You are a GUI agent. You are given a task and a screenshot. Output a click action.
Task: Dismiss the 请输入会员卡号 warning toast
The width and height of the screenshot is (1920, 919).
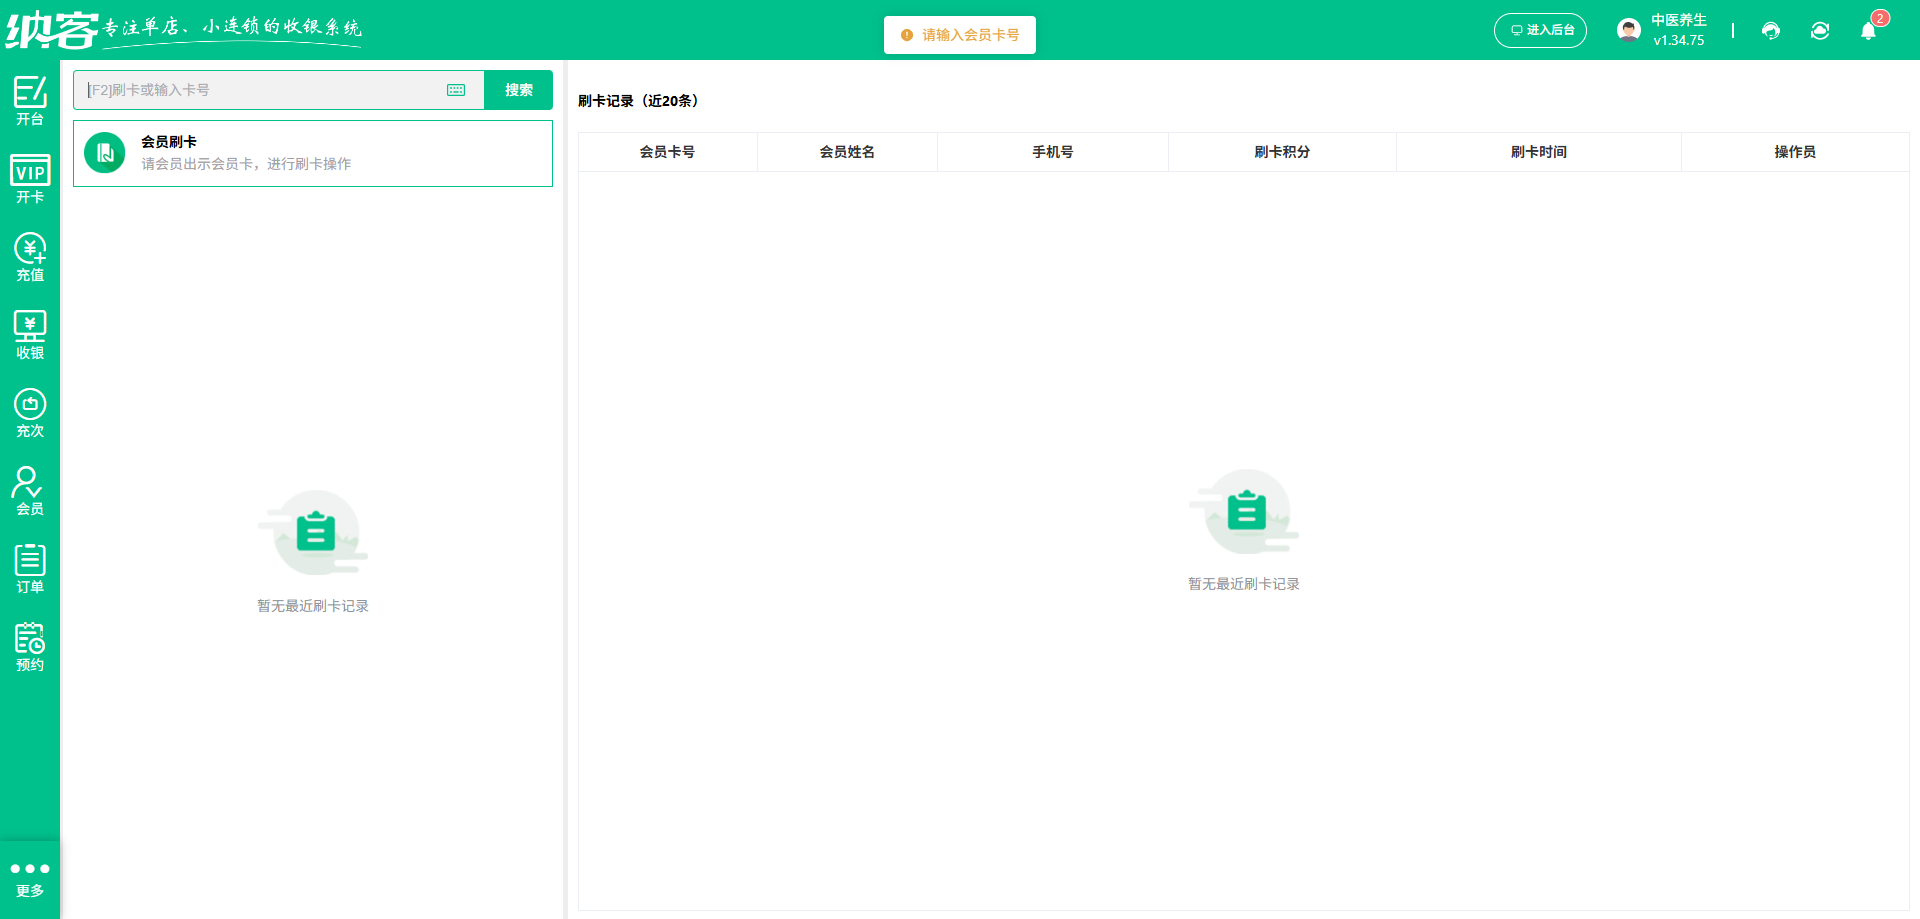[x=960, y=35]
